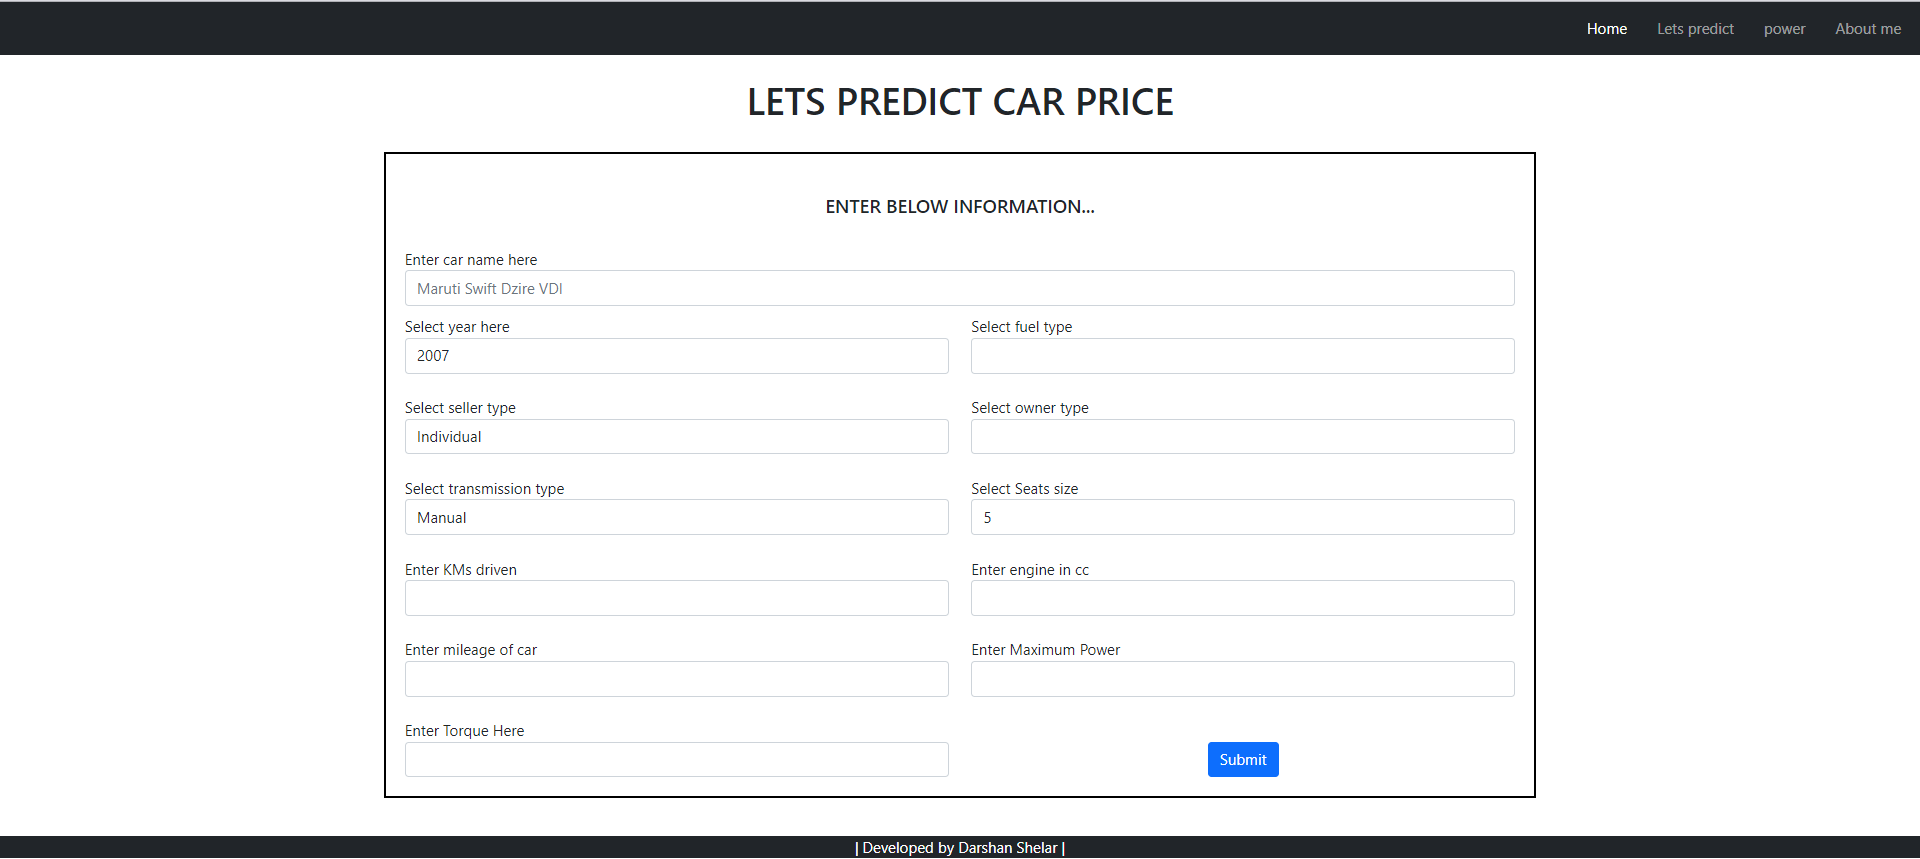Focus the engine in cc field
1920x859 pixels.
point(1242,598)
